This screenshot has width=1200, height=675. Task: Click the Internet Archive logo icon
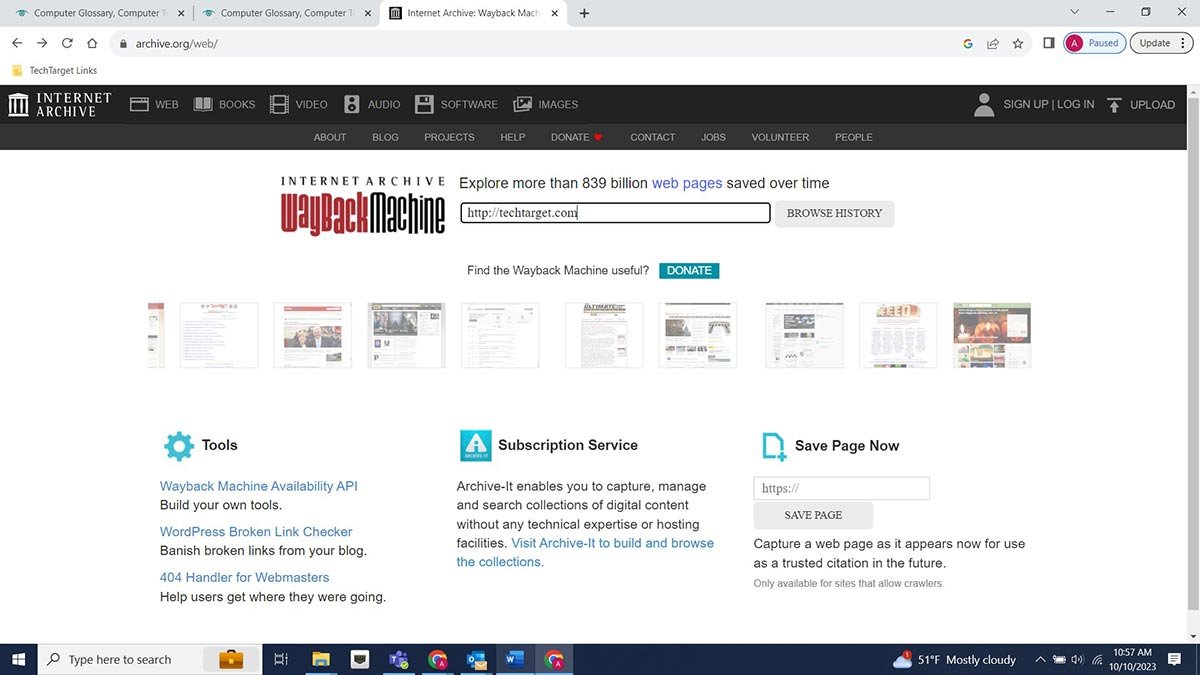click(18, 104)
